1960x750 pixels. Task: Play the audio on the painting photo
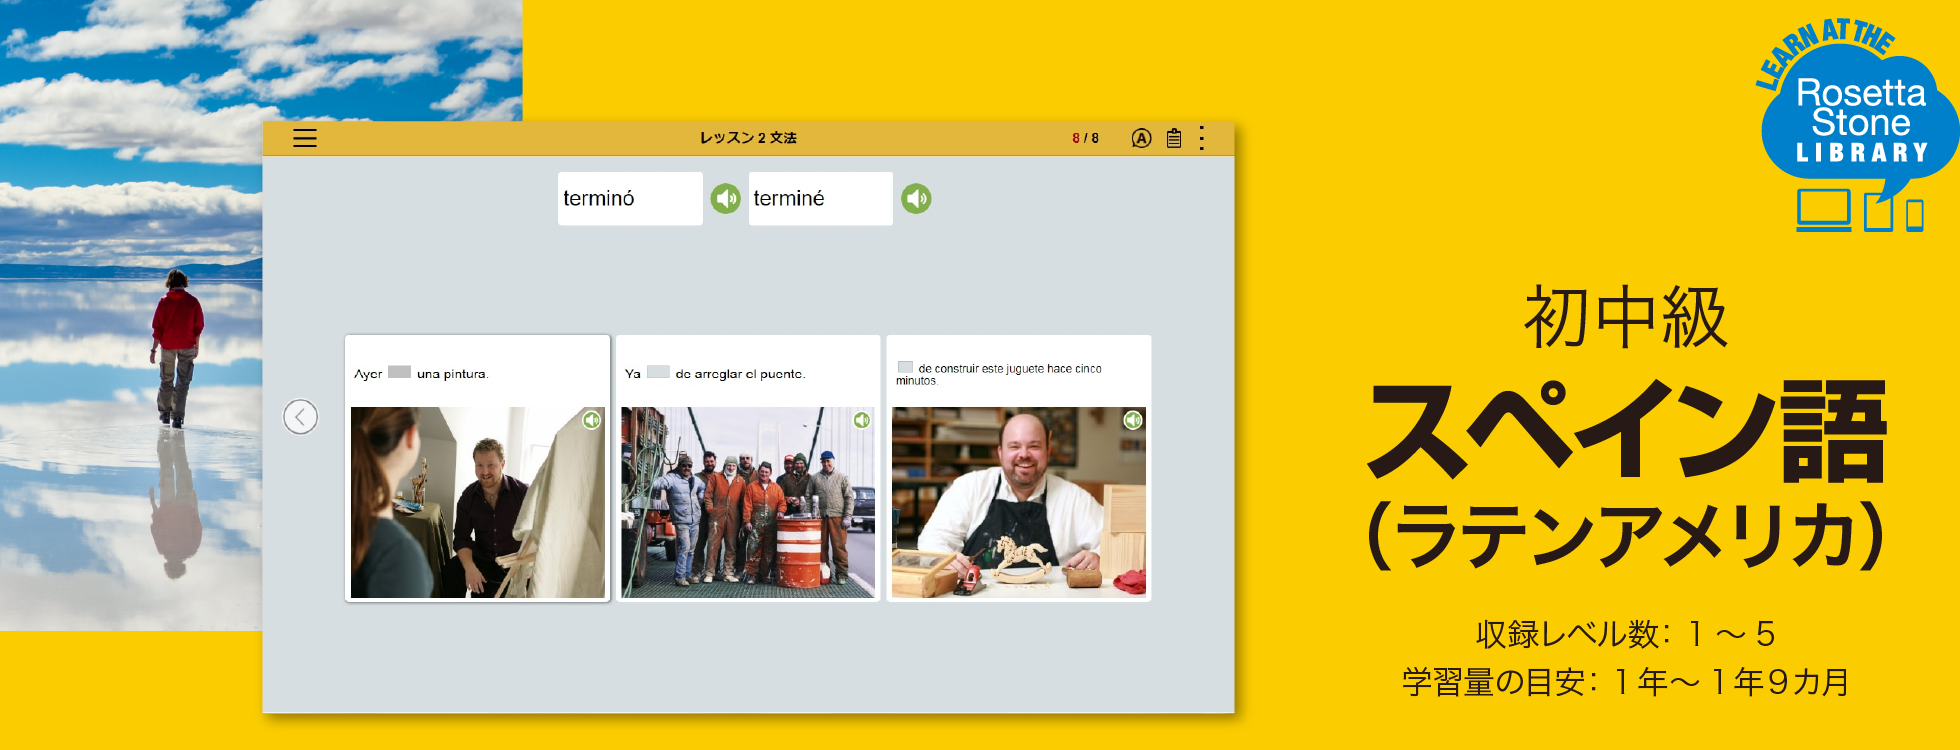click(592, 420)
